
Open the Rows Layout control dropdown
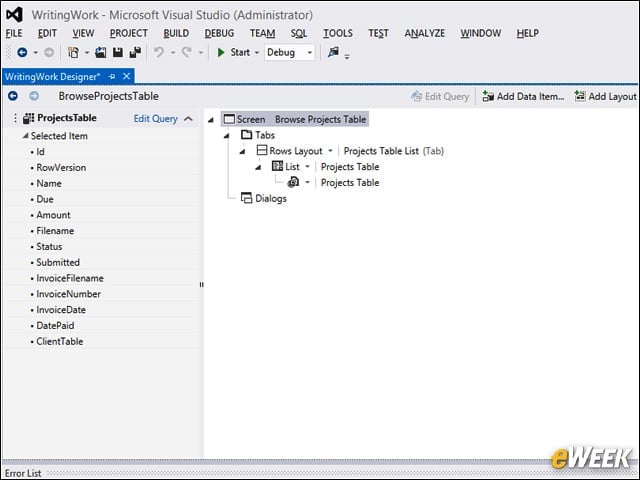330,151
